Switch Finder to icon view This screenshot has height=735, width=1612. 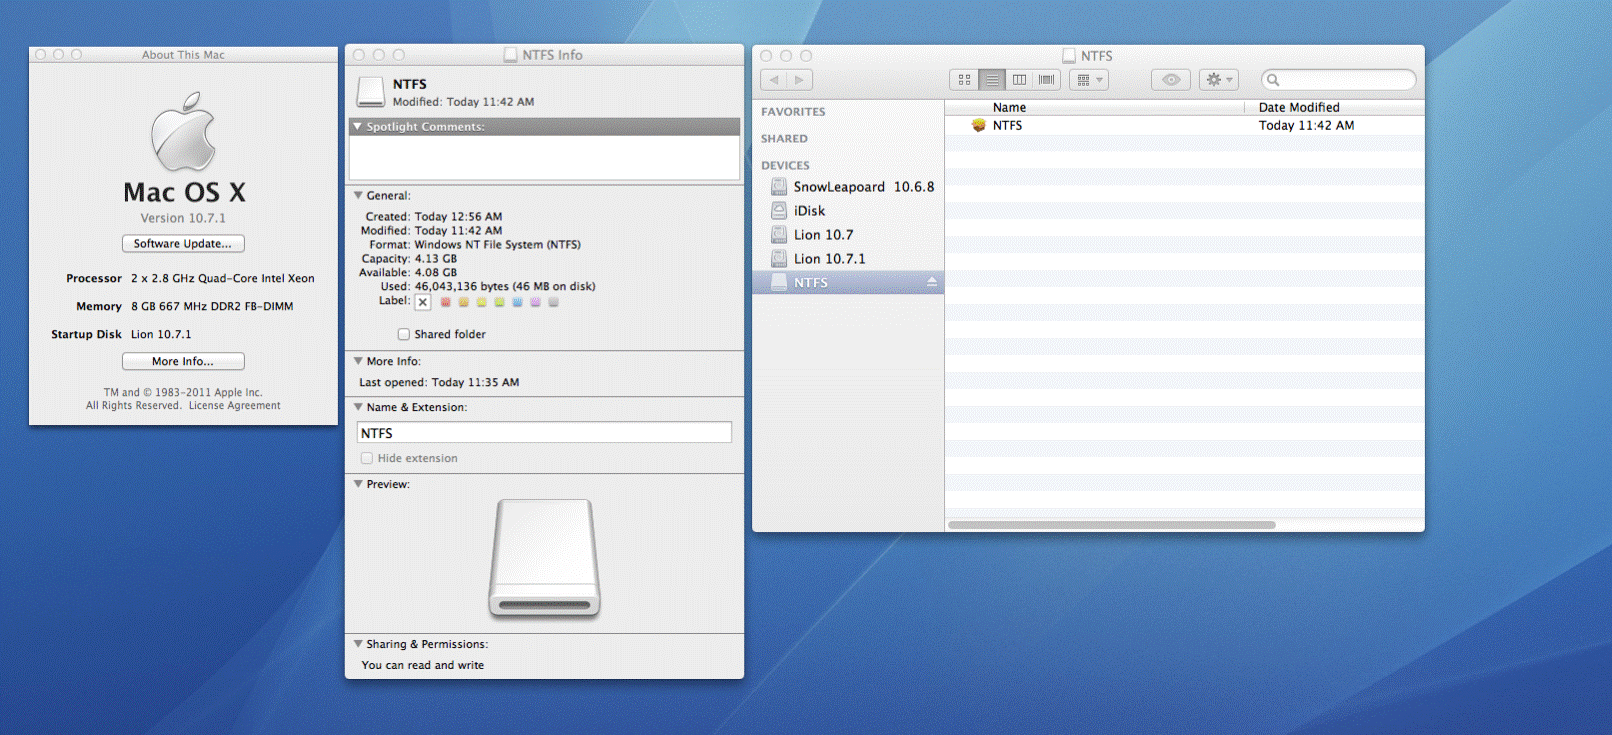(964, 80)
